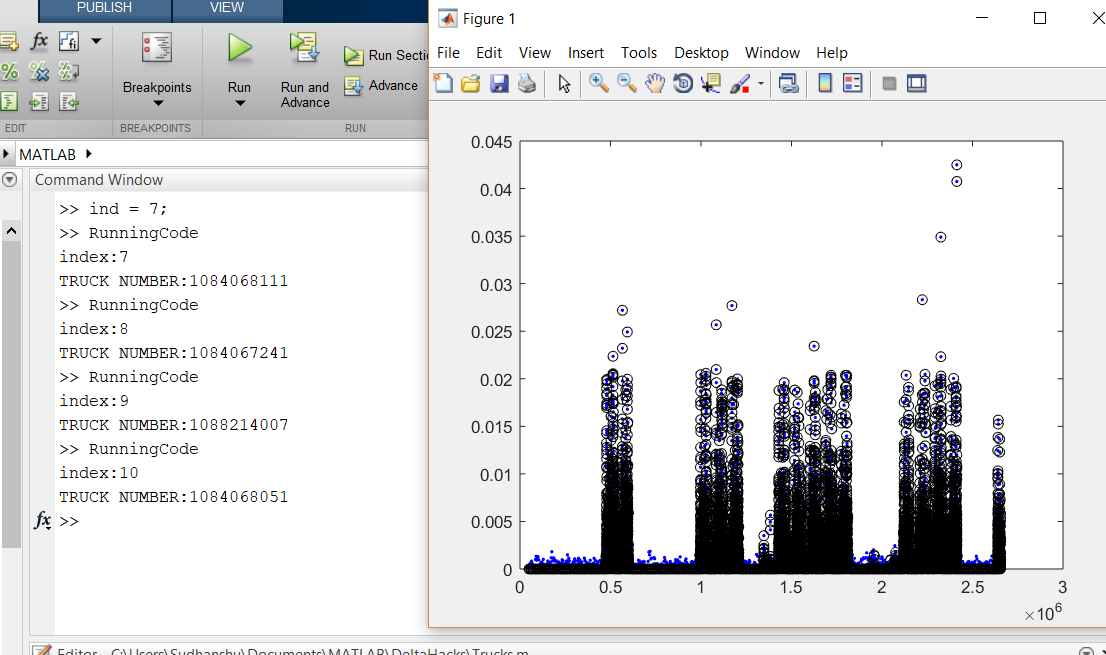1106x655 pixels.
Task: Click the Run Section button
Action: (x=385, y=56)
